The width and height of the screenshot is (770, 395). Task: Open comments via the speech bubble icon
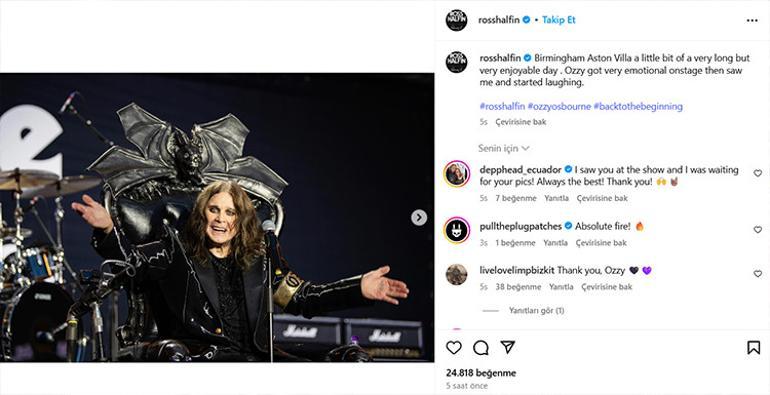[x=481, y=348]
